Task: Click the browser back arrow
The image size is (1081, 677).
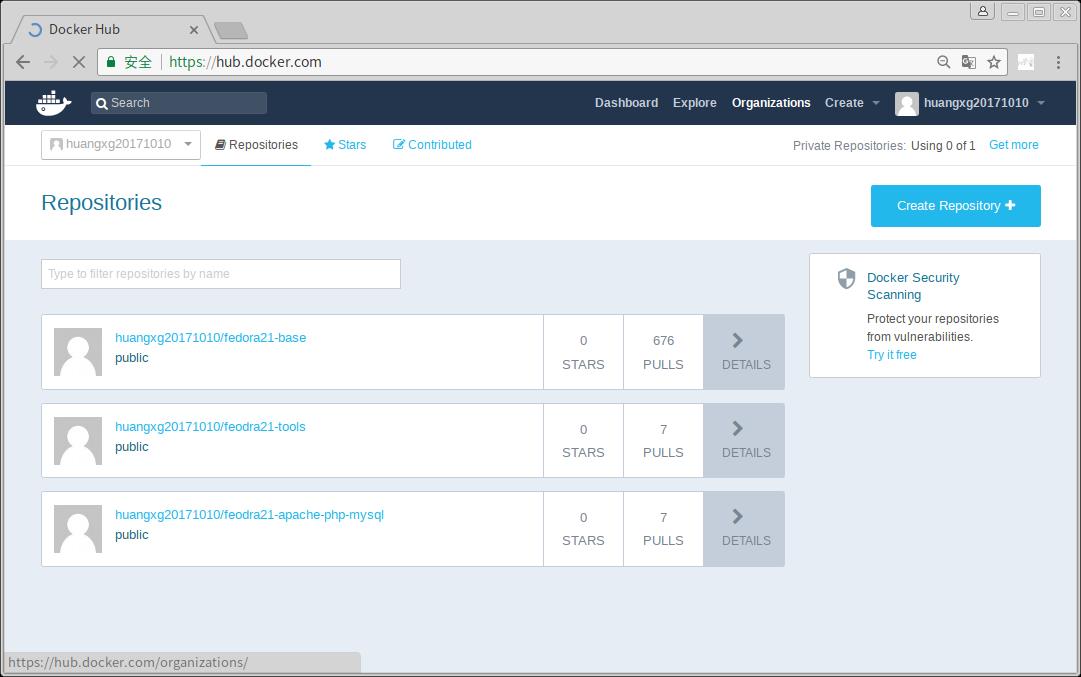Action: (x=23, y=62)
